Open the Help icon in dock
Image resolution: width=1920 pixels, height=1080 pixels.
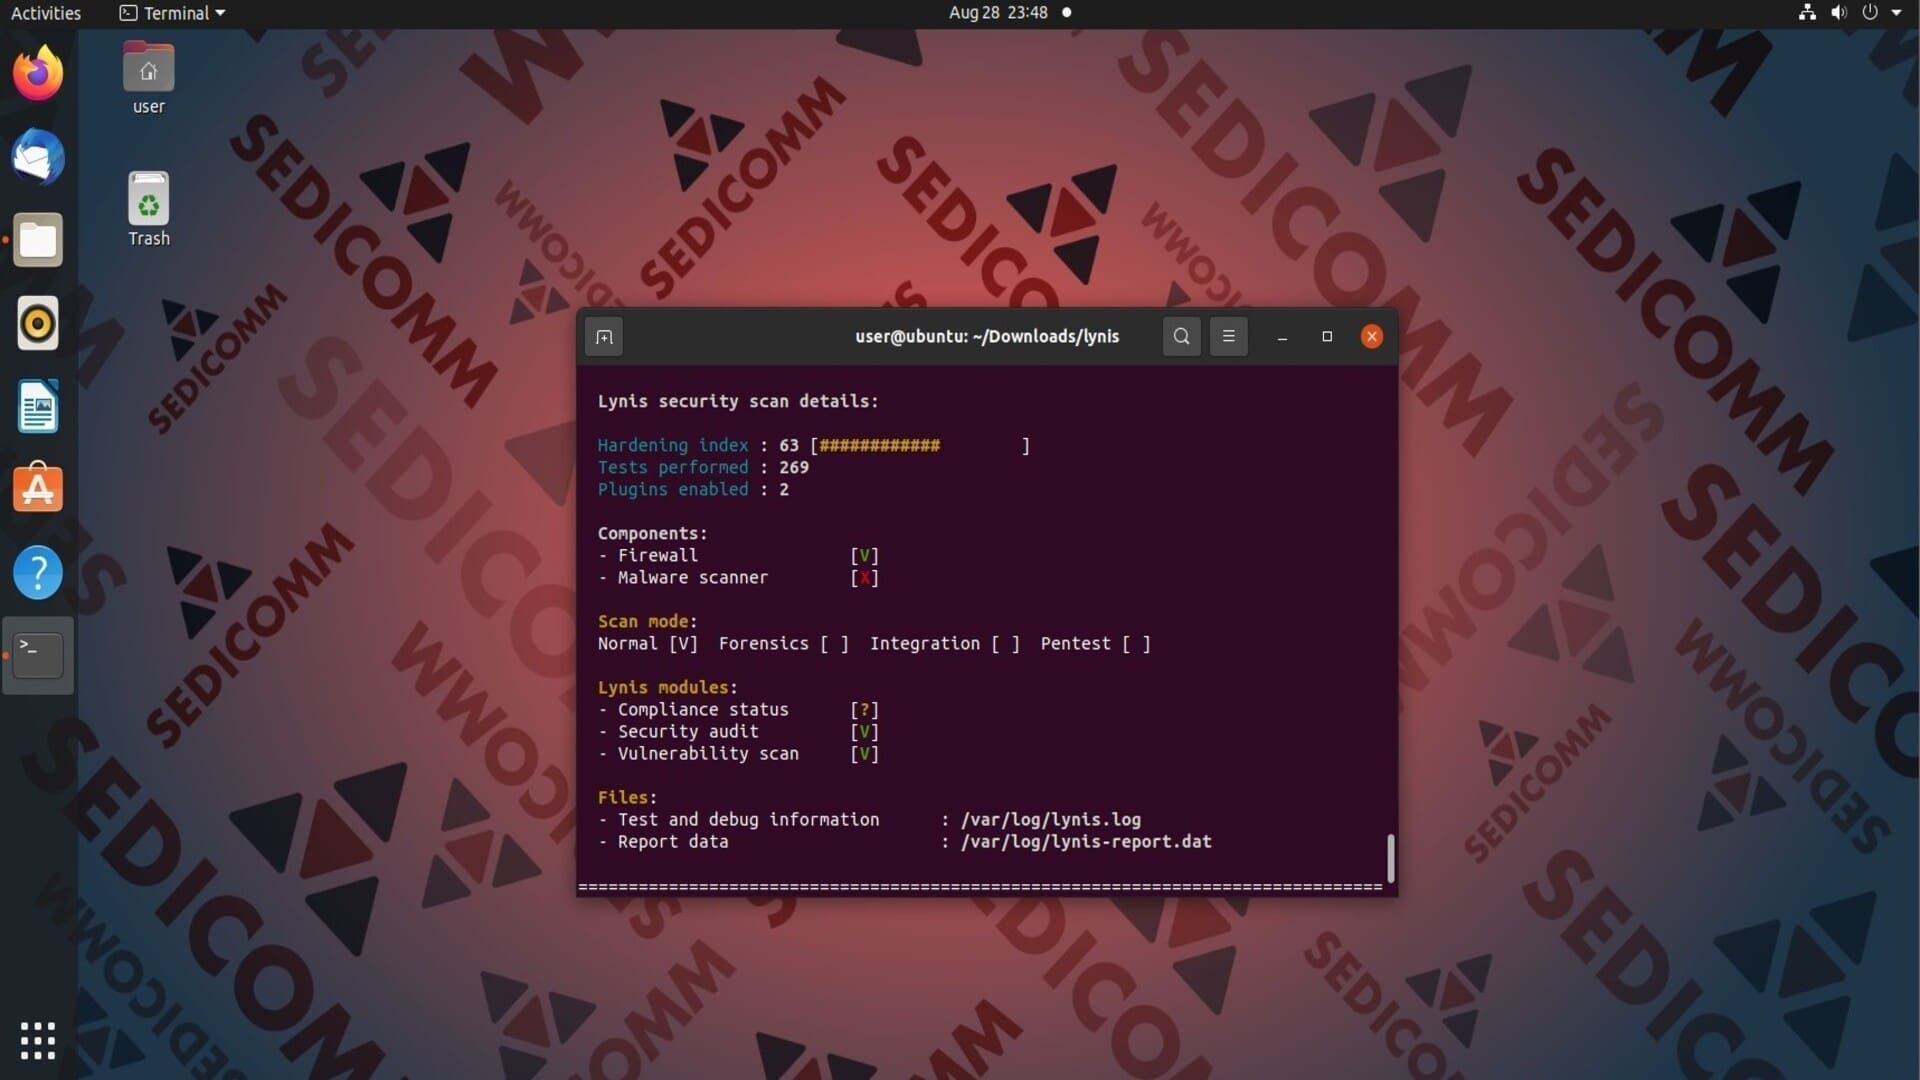(38, 573)
